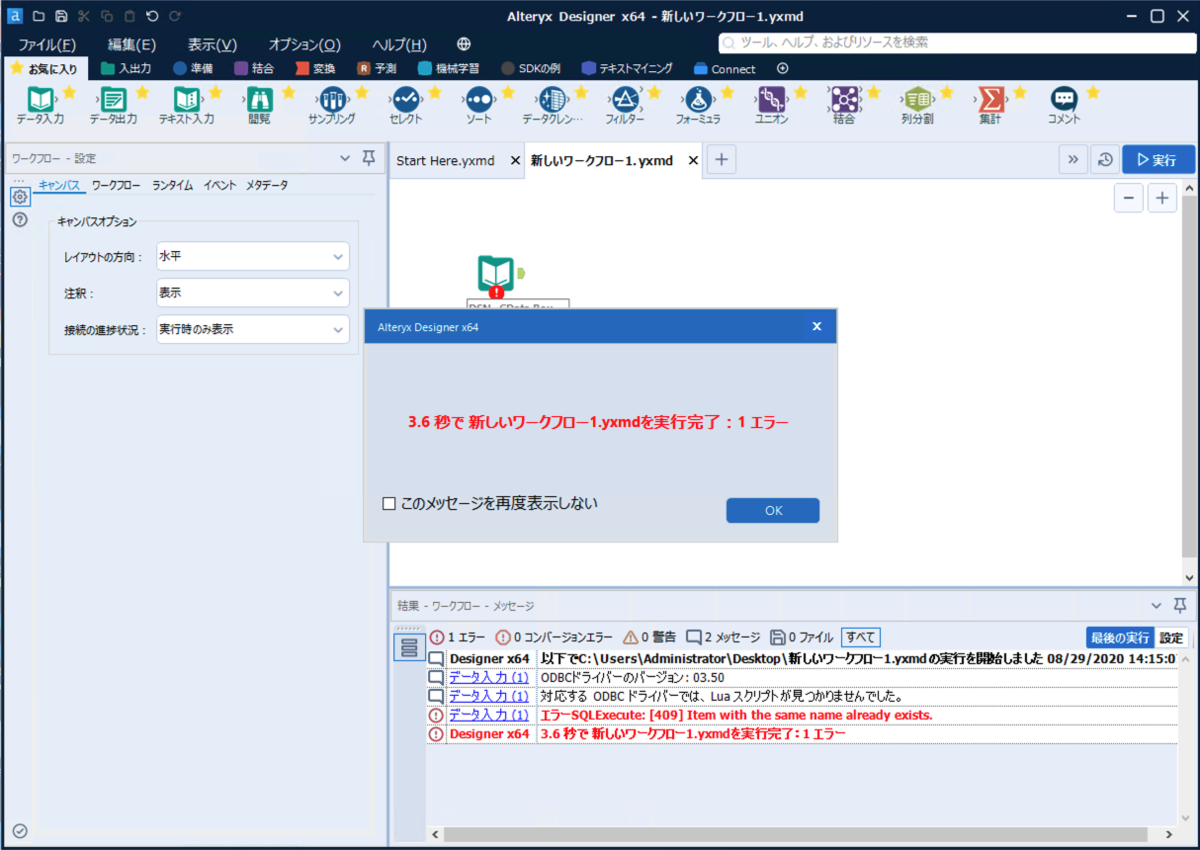Screen dimensions: 1200x850
Task: Select the すべて filter
Action: click(861, 637)
